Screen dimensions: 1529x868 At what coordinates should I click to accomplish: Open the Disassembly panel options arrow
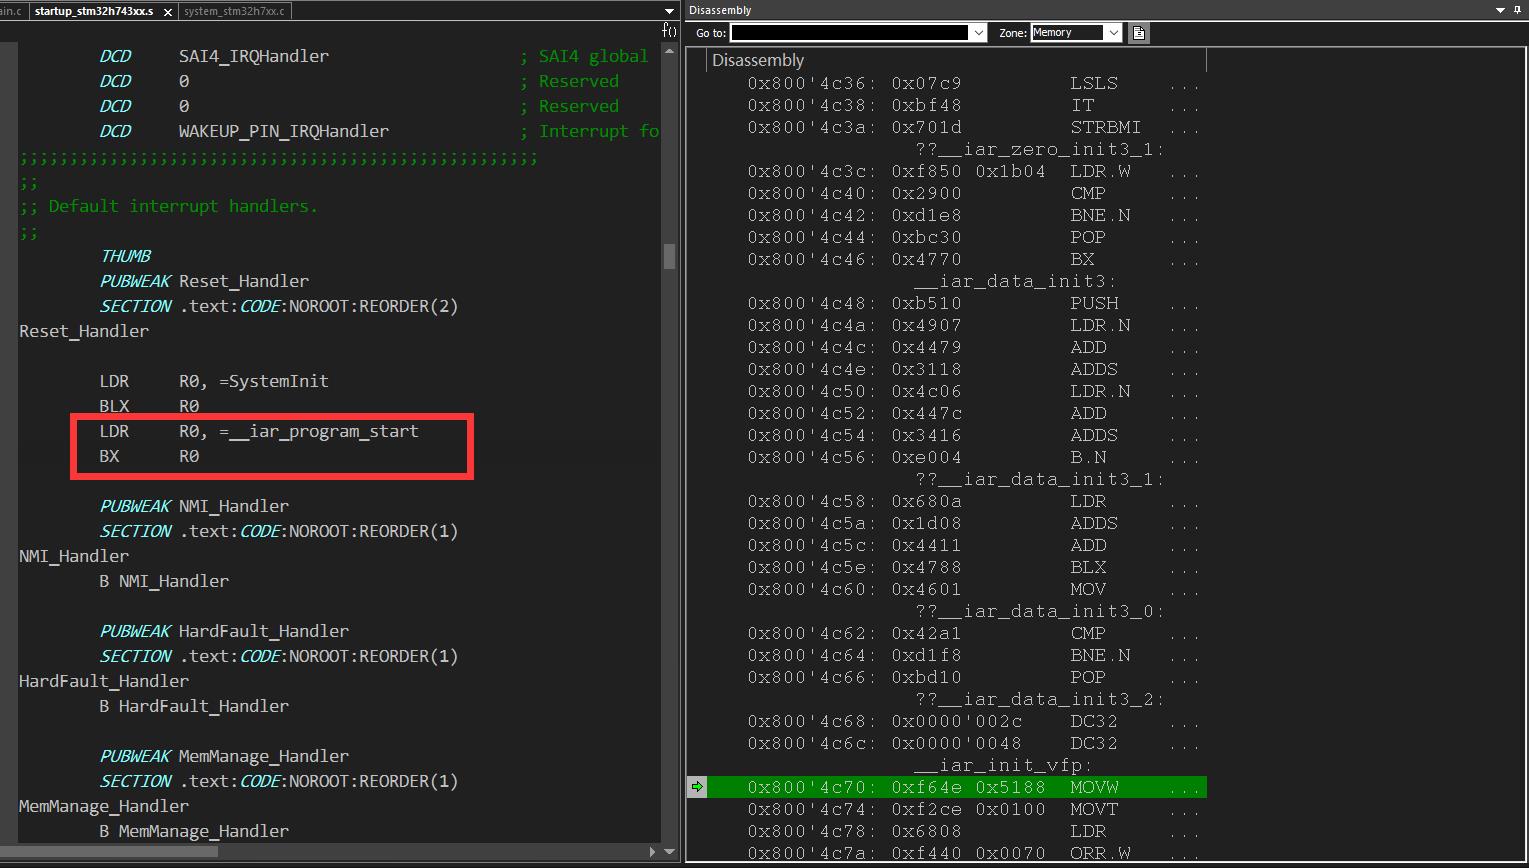(x=1500, y=10)
